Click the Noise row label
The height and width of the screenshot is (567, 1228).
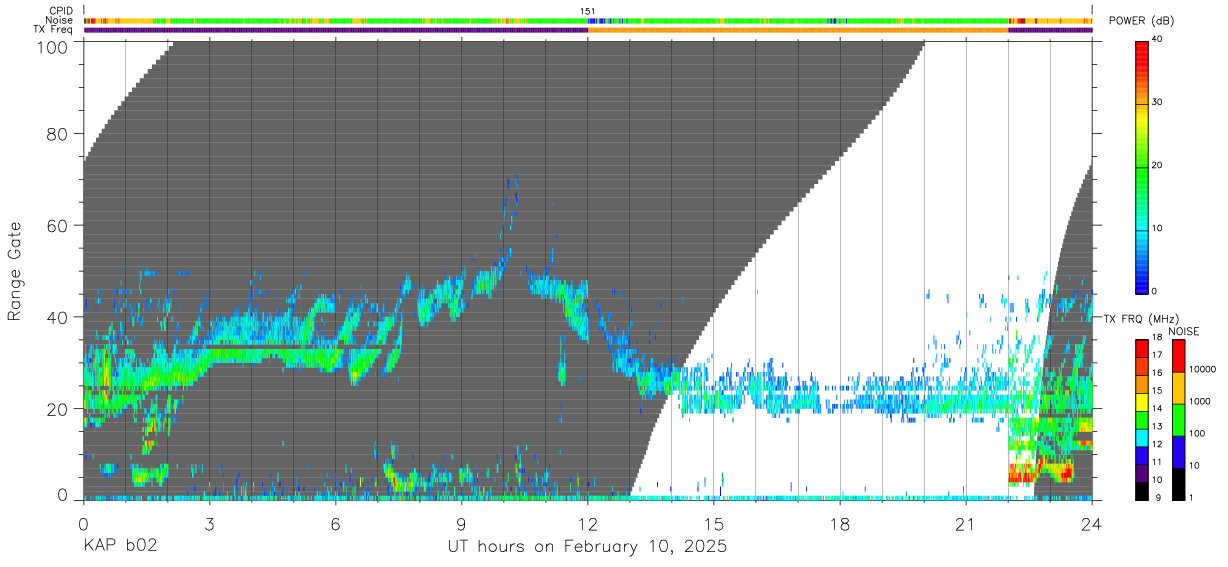pyautogui.click(x=60, y=20)
